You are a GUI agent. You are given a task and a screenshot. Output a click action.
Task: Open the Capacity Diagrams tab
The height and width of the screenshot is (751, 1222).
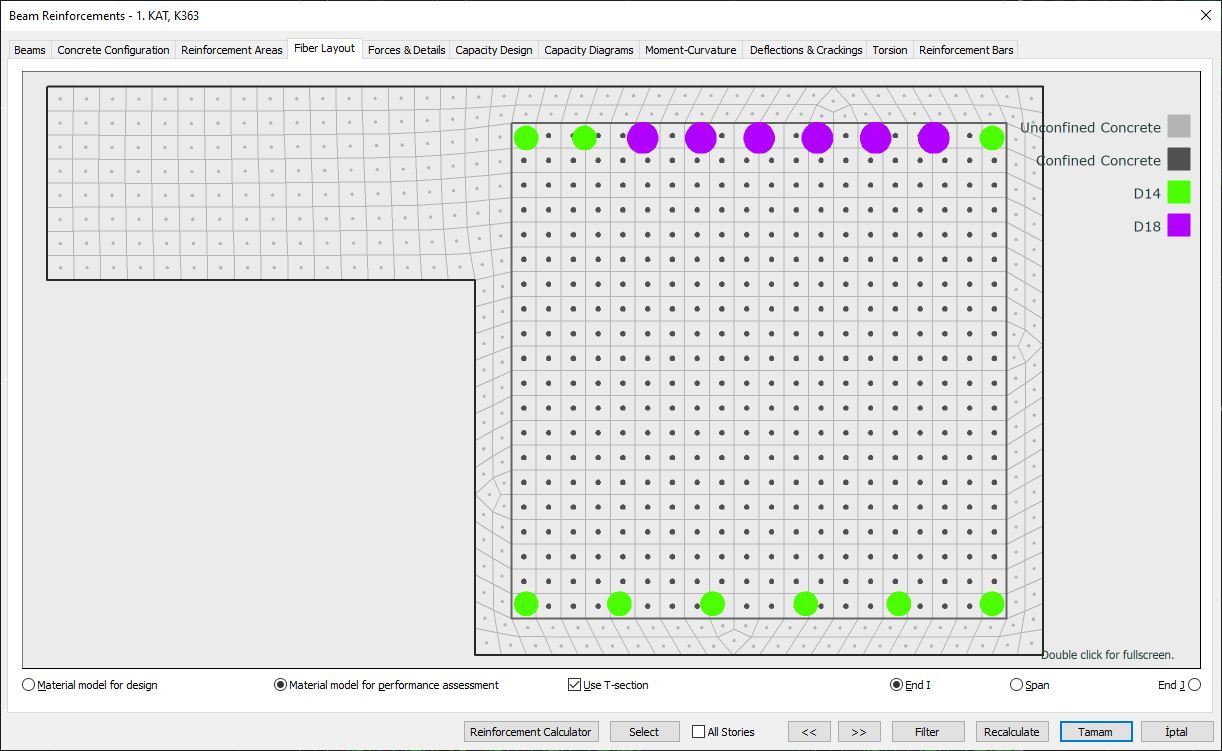pos(588,49)
